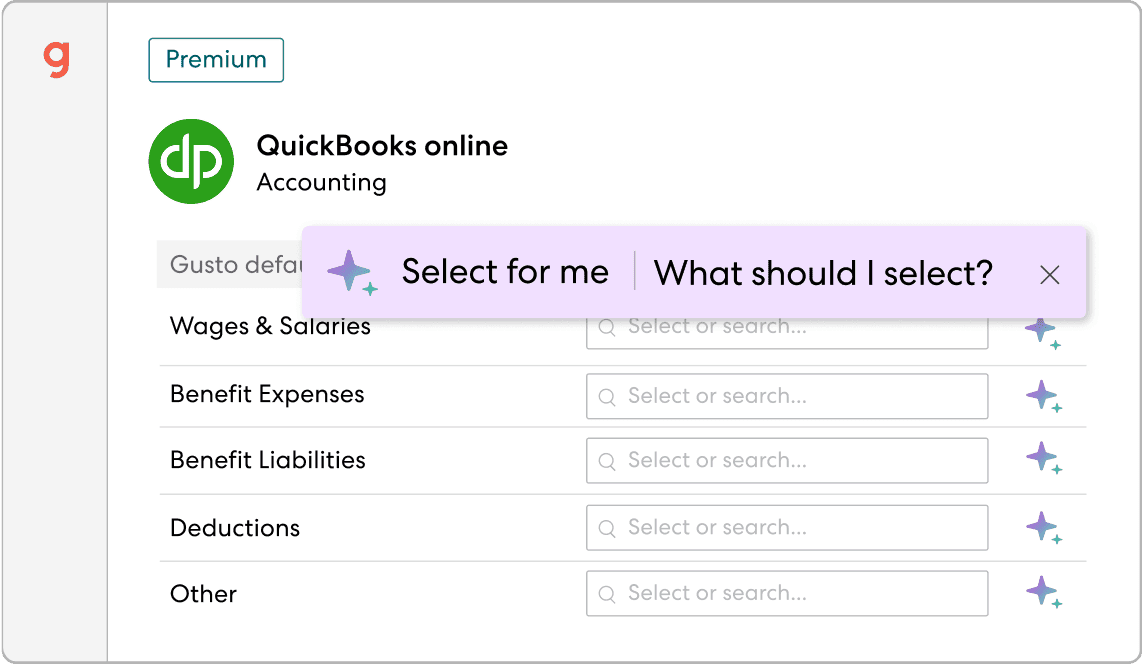The image size is (1142, 664).
Task: Close the Select for me popup
Action: tap(1050, 274)
